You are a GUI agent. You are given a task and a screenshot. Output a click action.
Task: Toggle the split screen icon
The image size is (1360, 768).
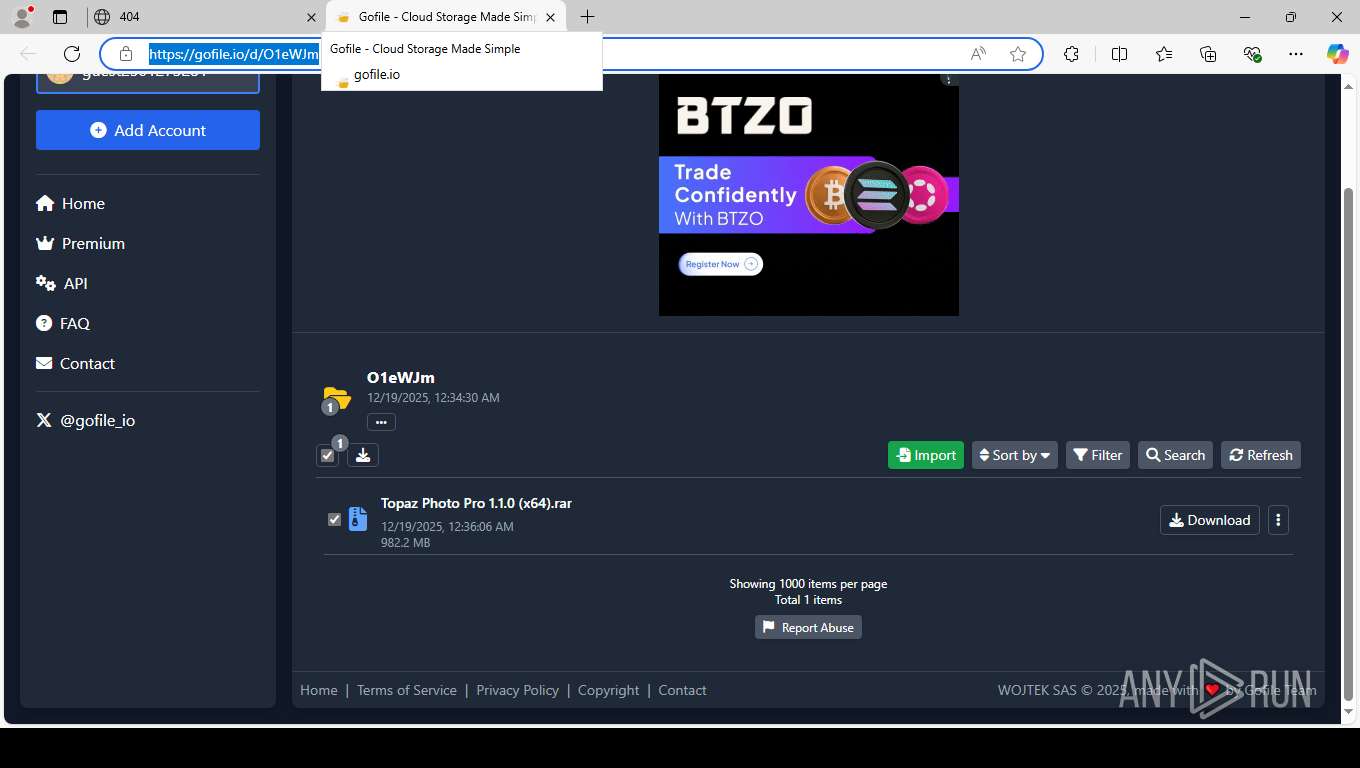(x=1119, y=54)
